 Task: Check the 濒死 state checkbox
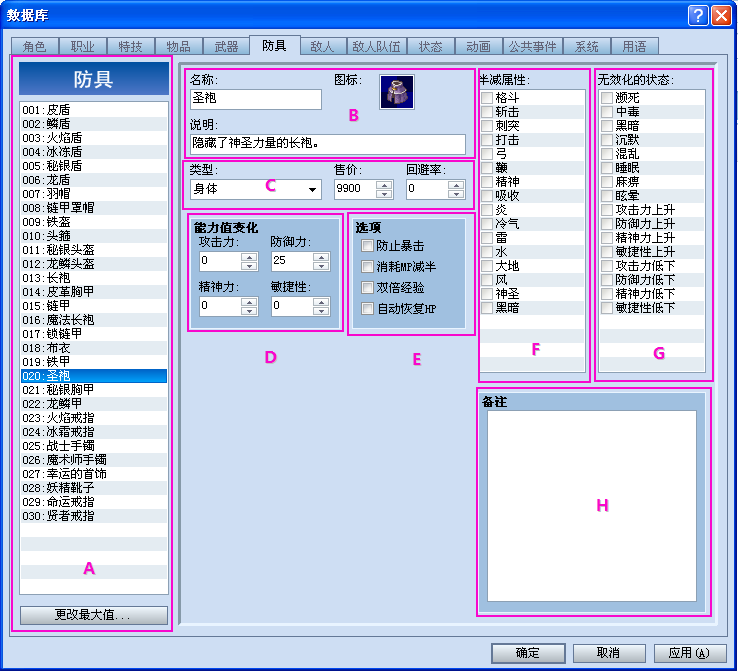point(607,98)
